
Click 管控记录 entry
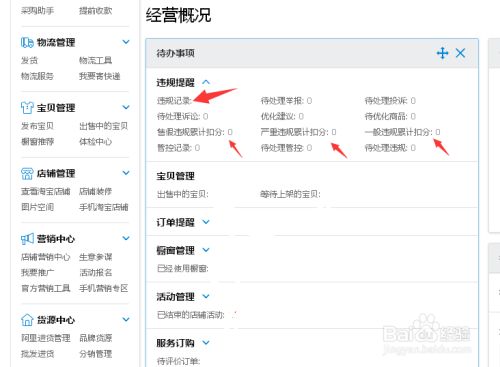point(178,148)
